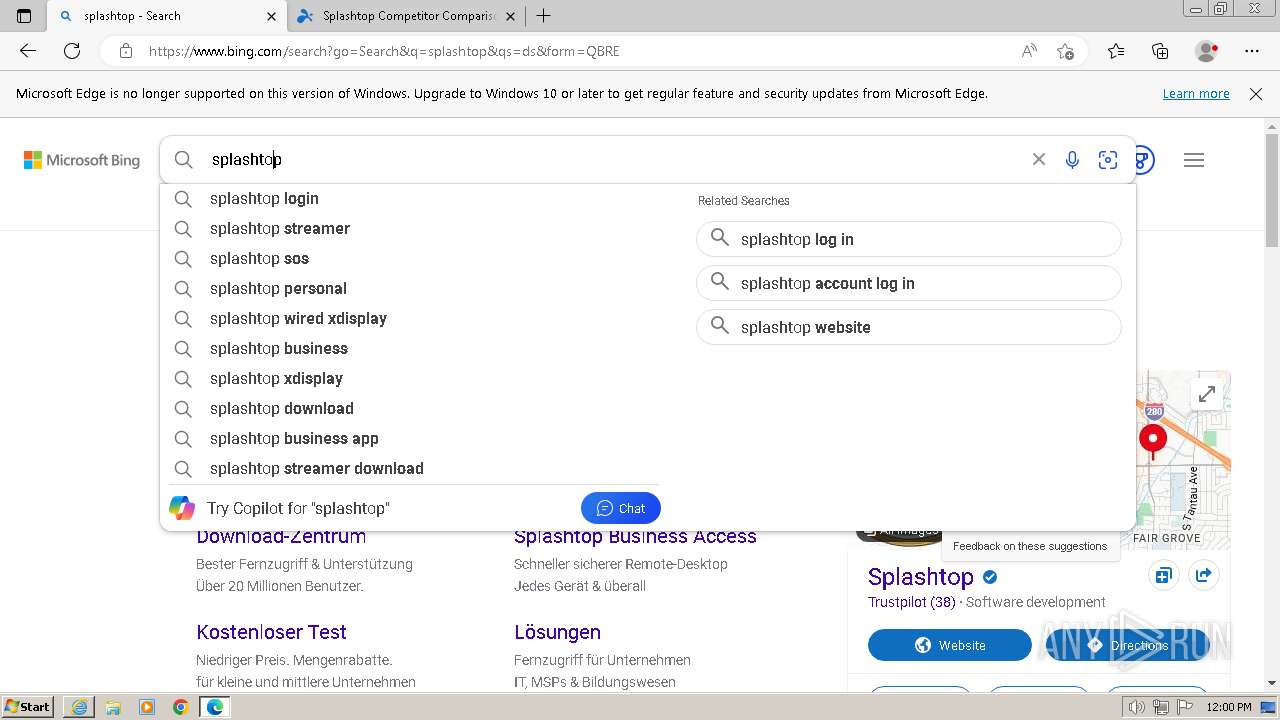Select the suggestion 'splashtop streamer download'
The image size is (1280, 720).
click(x=409, y=469)
